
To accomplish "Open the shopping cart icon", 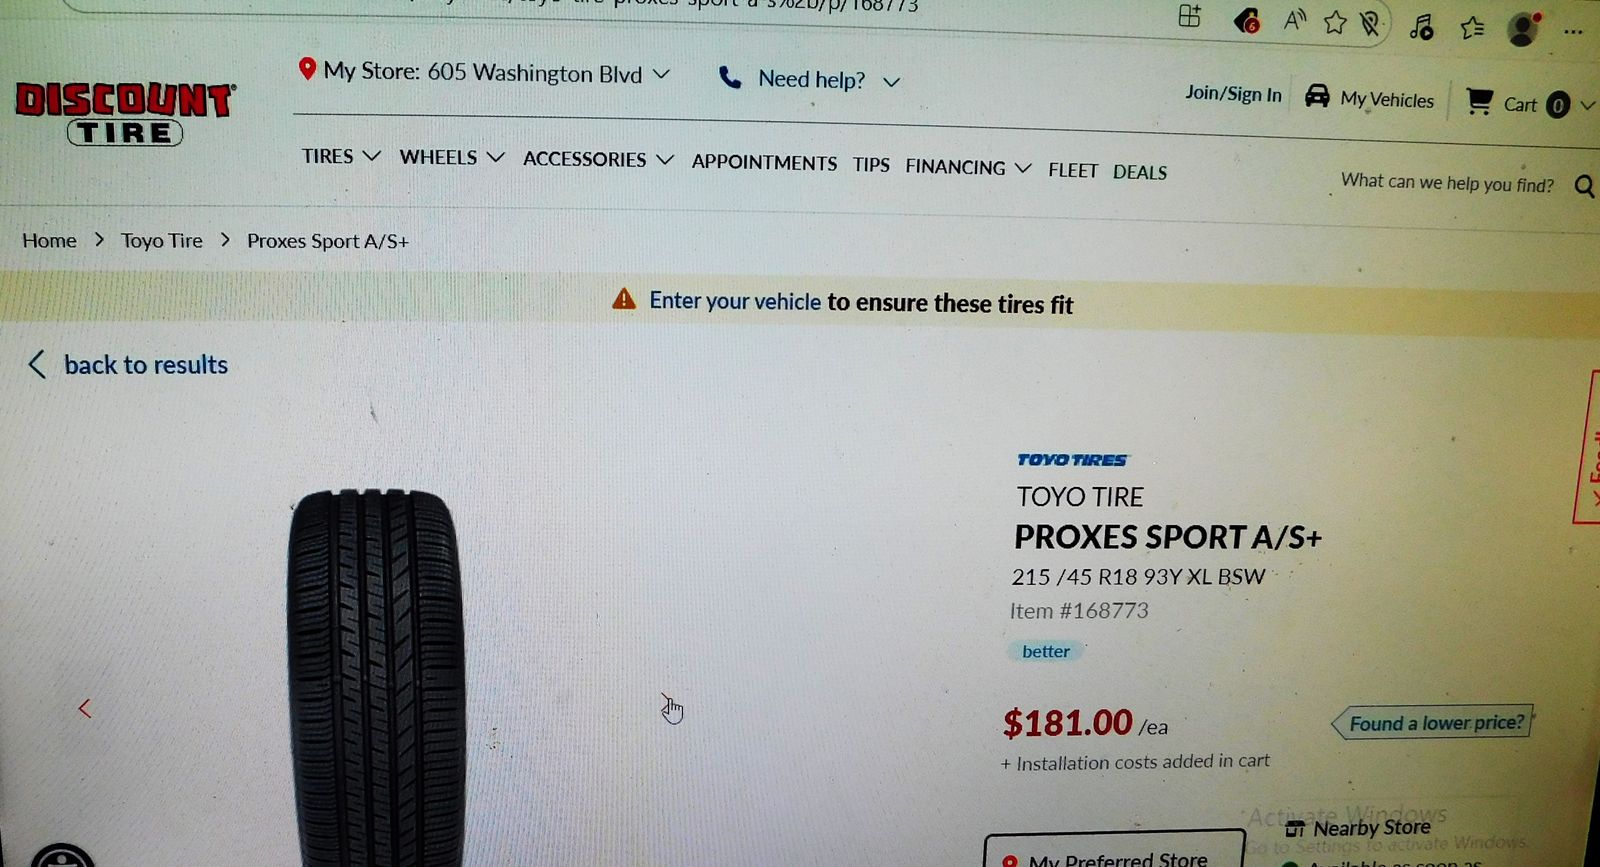I will pos(1479,101).
